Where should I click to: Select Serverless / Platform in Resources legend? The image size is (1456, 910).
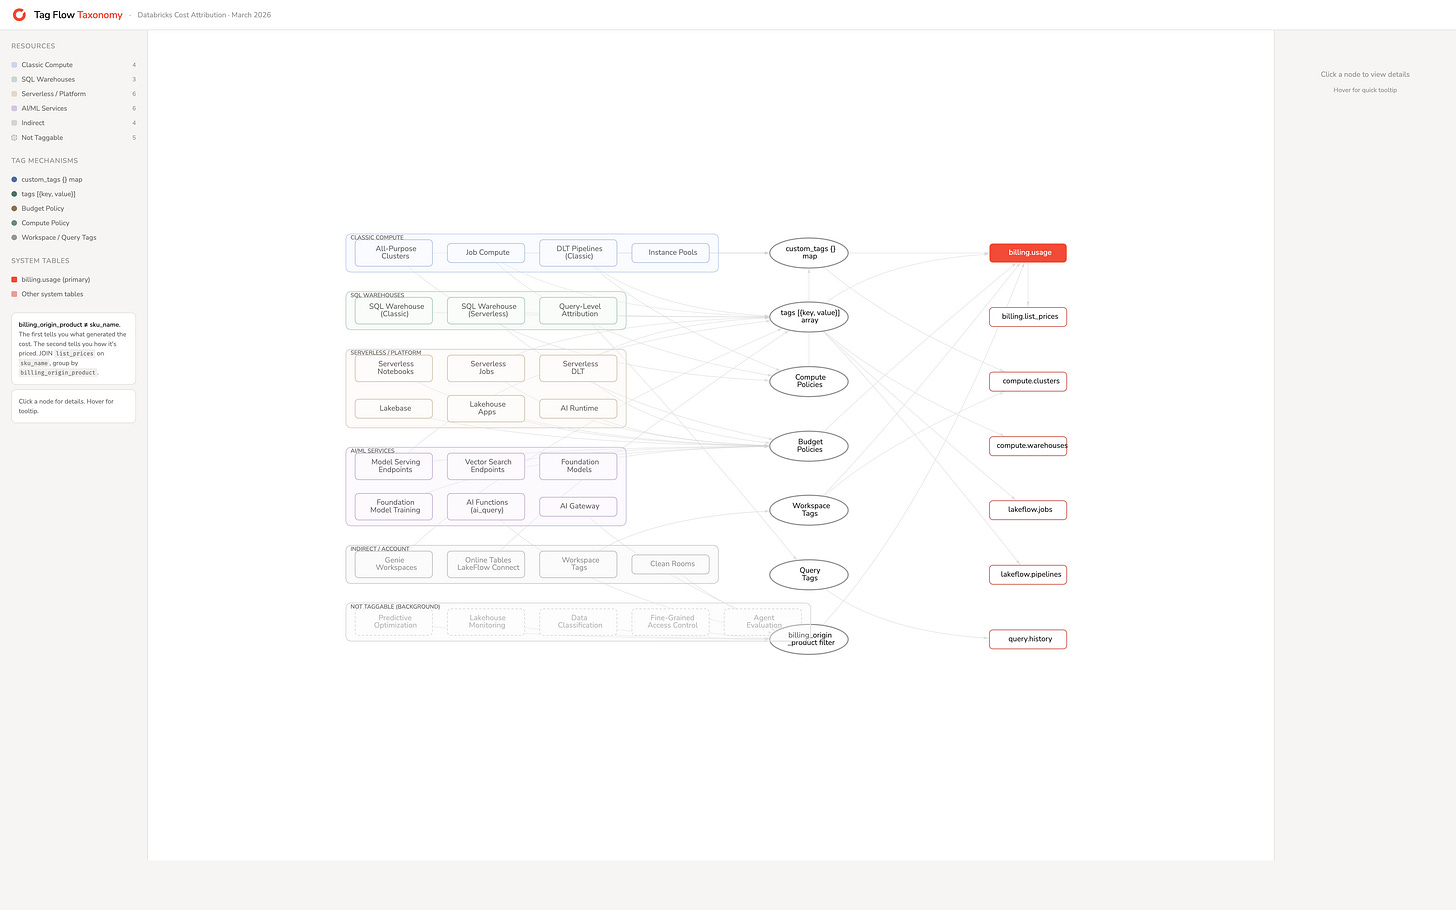click(73, 94)
